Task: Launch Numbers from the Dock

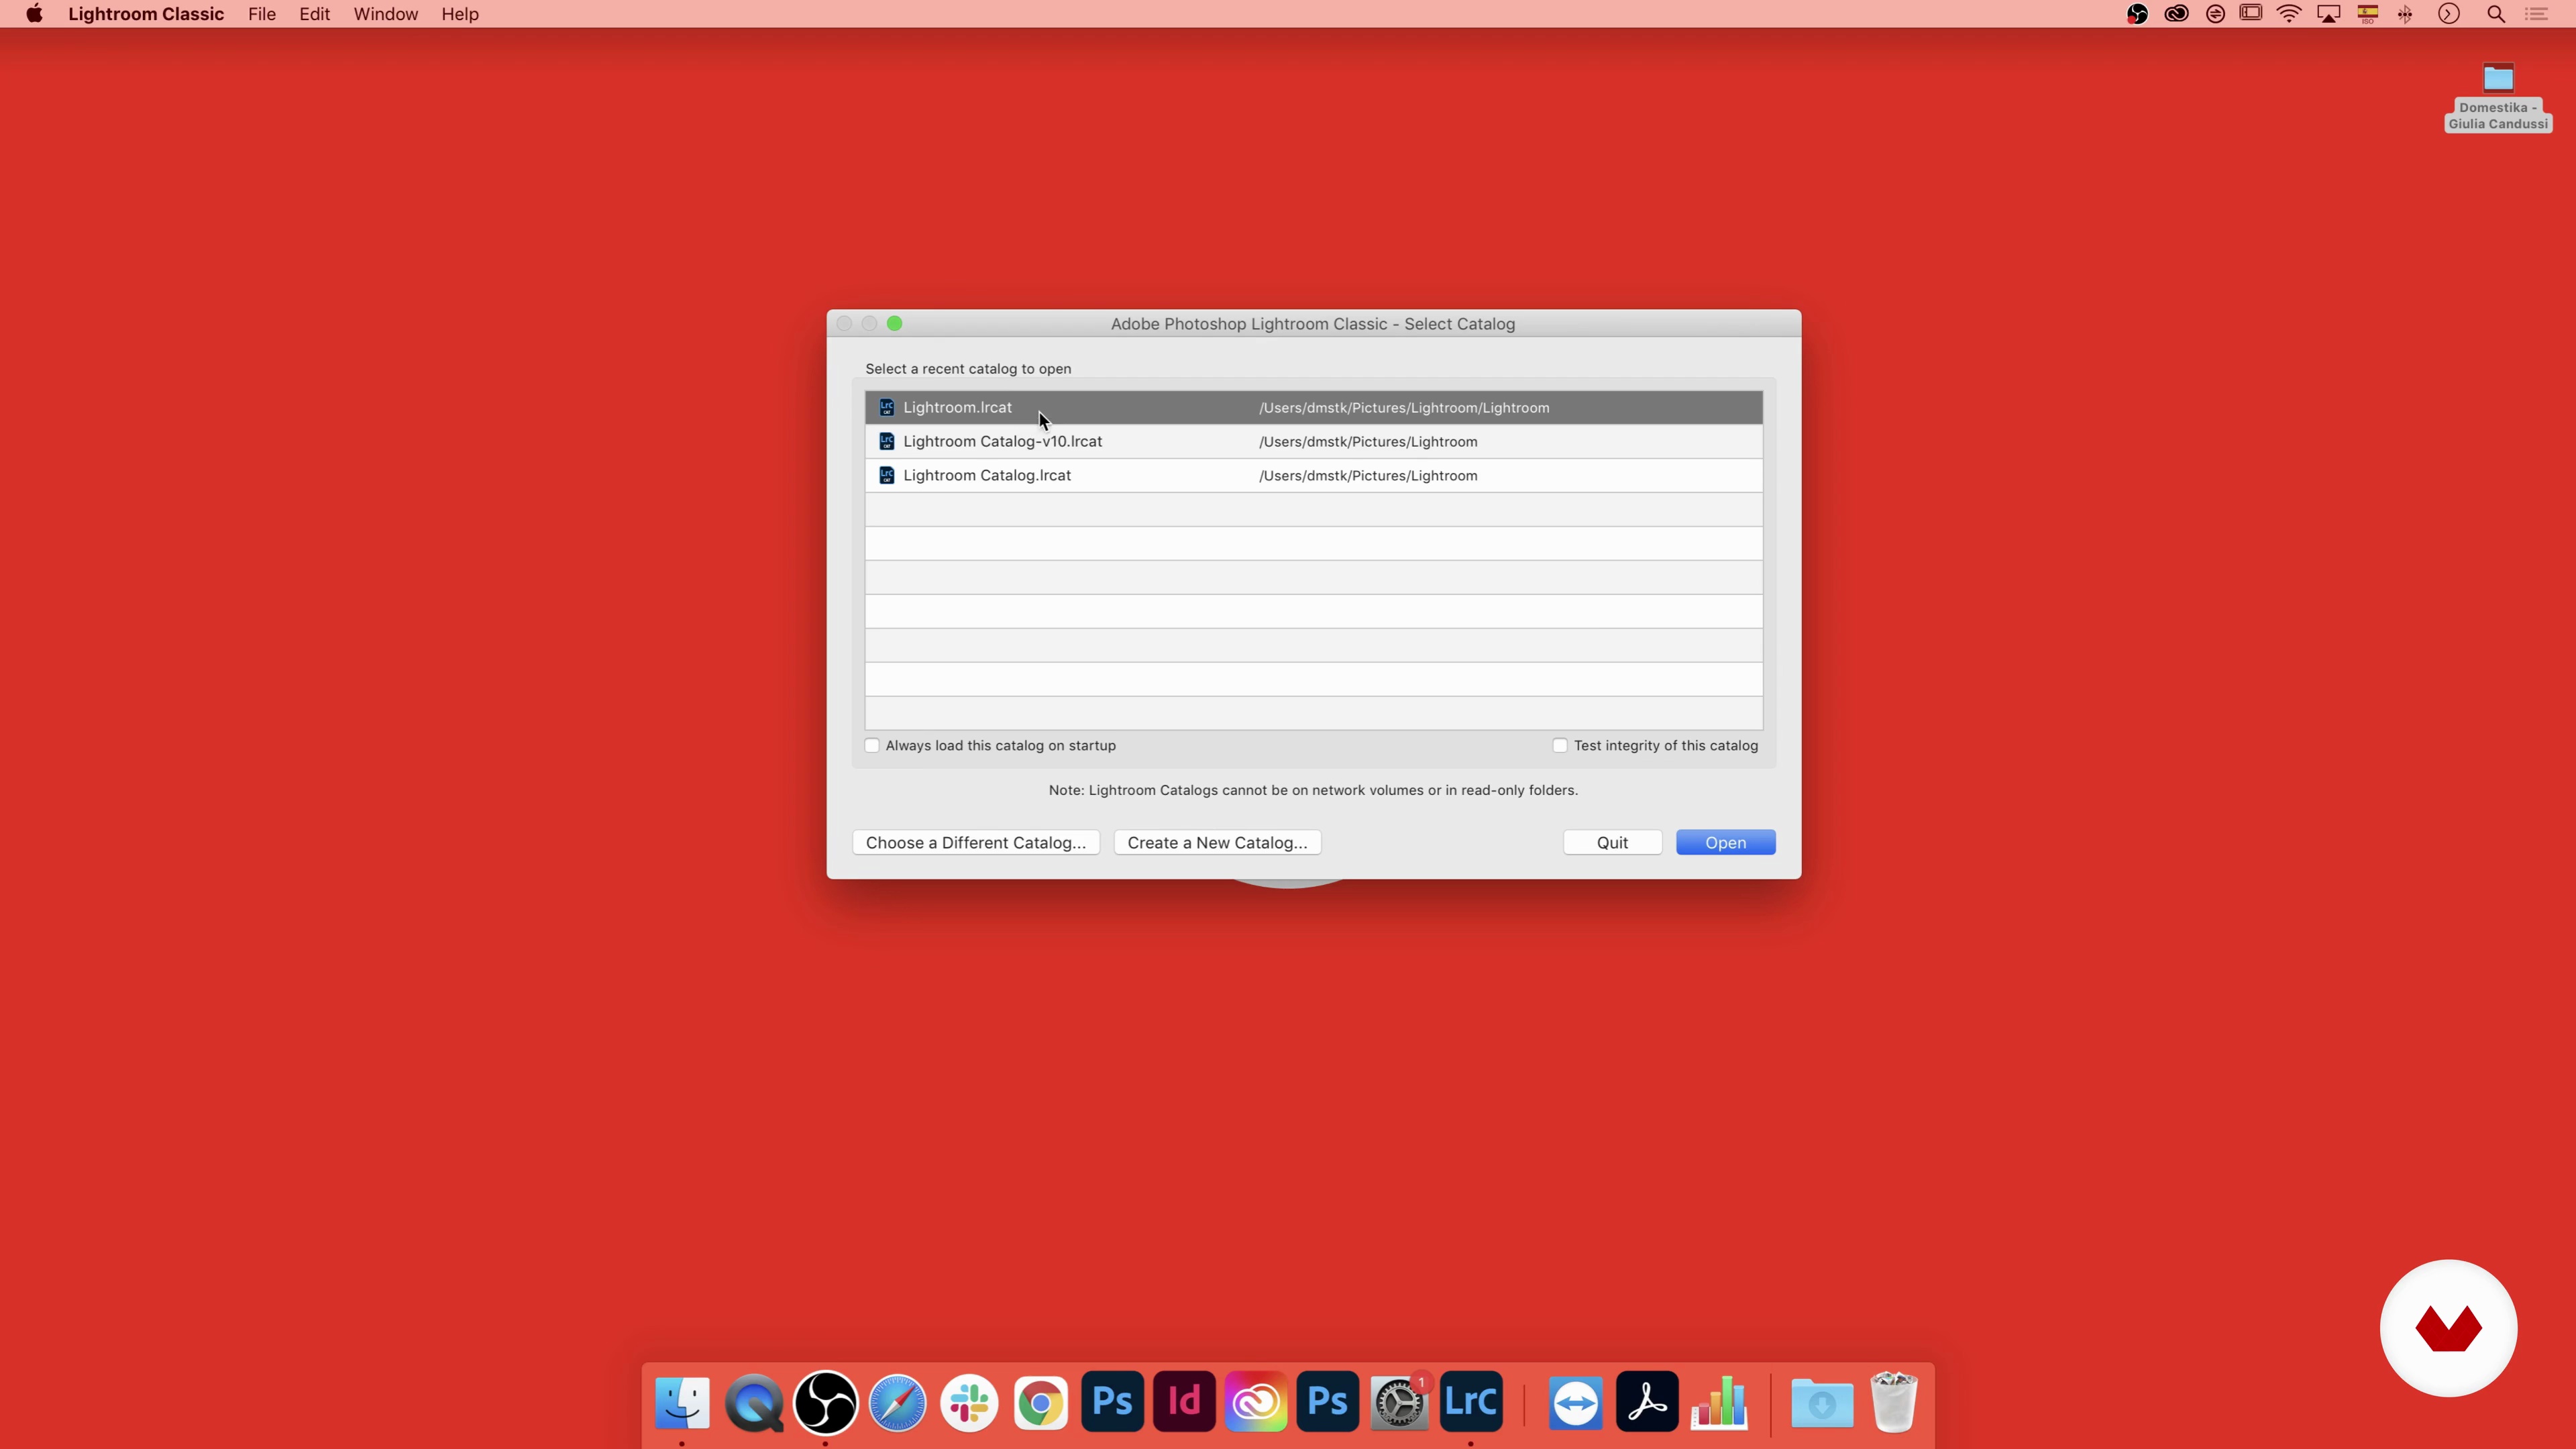Action: click(1719, 1402)
